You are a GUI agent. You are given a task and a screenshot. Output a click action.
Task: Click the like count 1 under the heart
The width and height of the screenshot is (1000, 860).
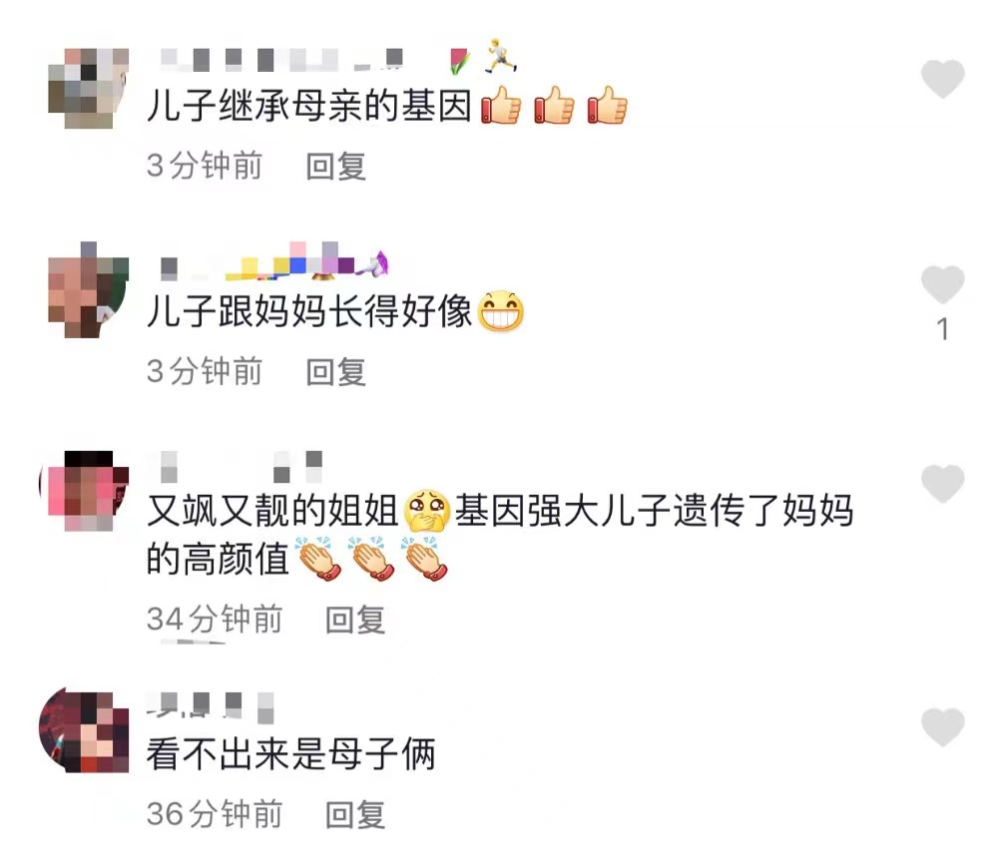pos(943,329)
